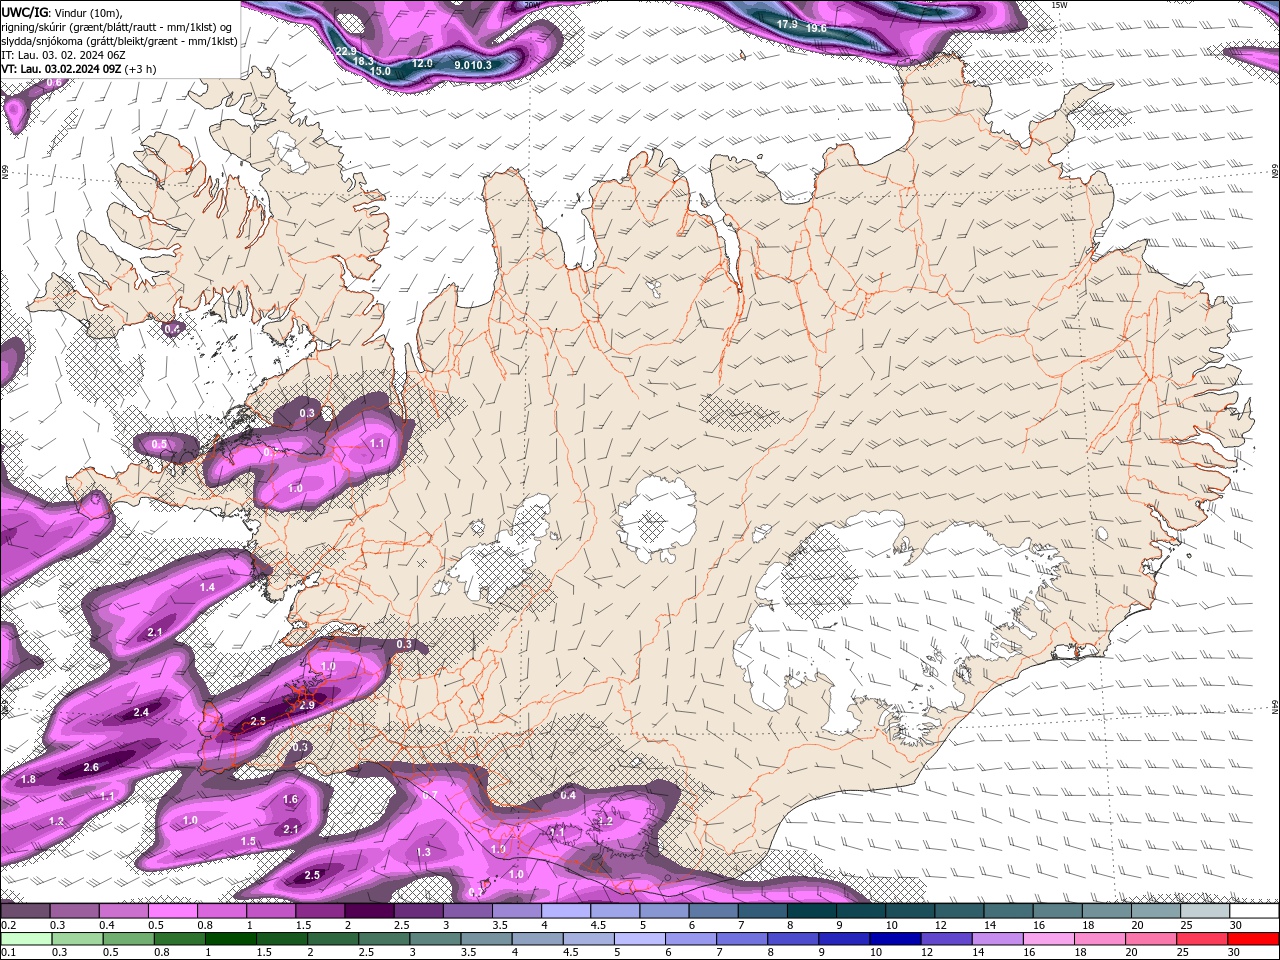Click the 17.9 value near top edge
Screen dimensions: 1280x960
(788, 24)
